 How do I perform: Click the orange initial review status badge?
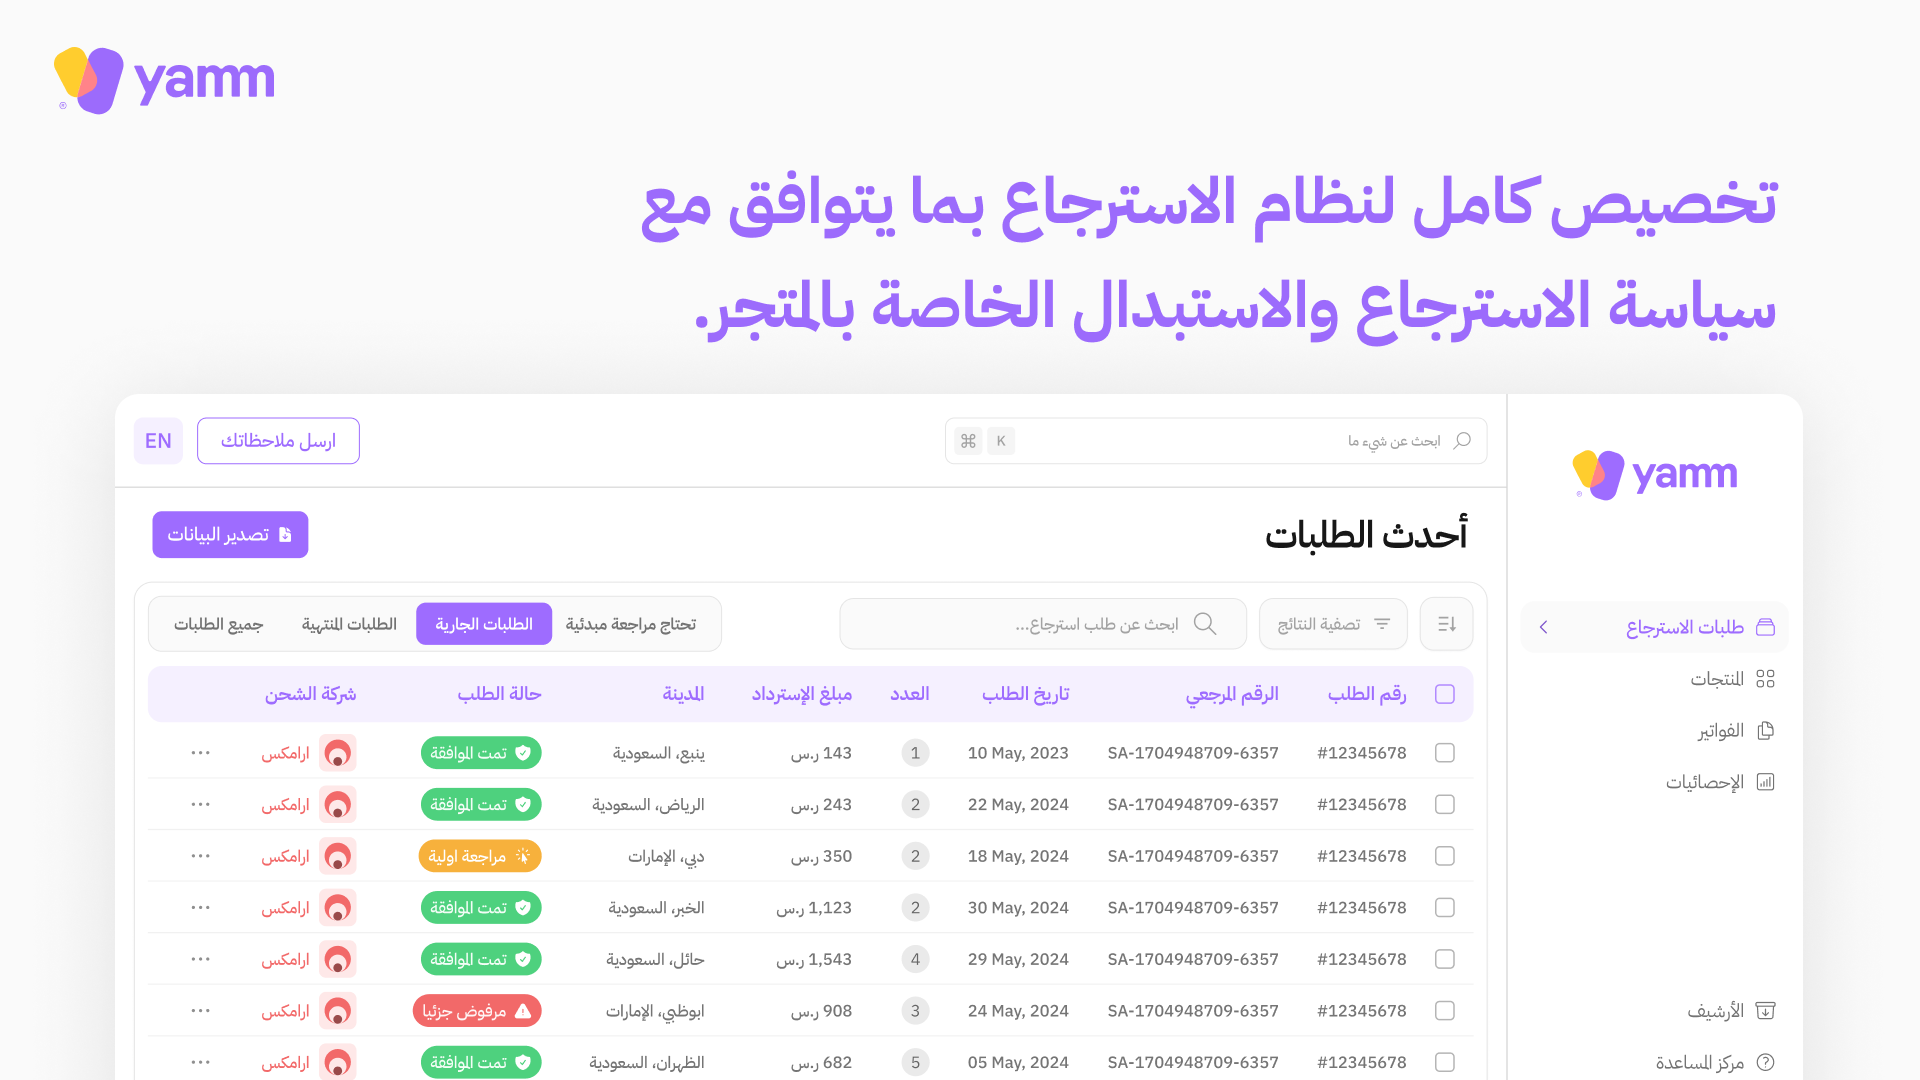480,856
